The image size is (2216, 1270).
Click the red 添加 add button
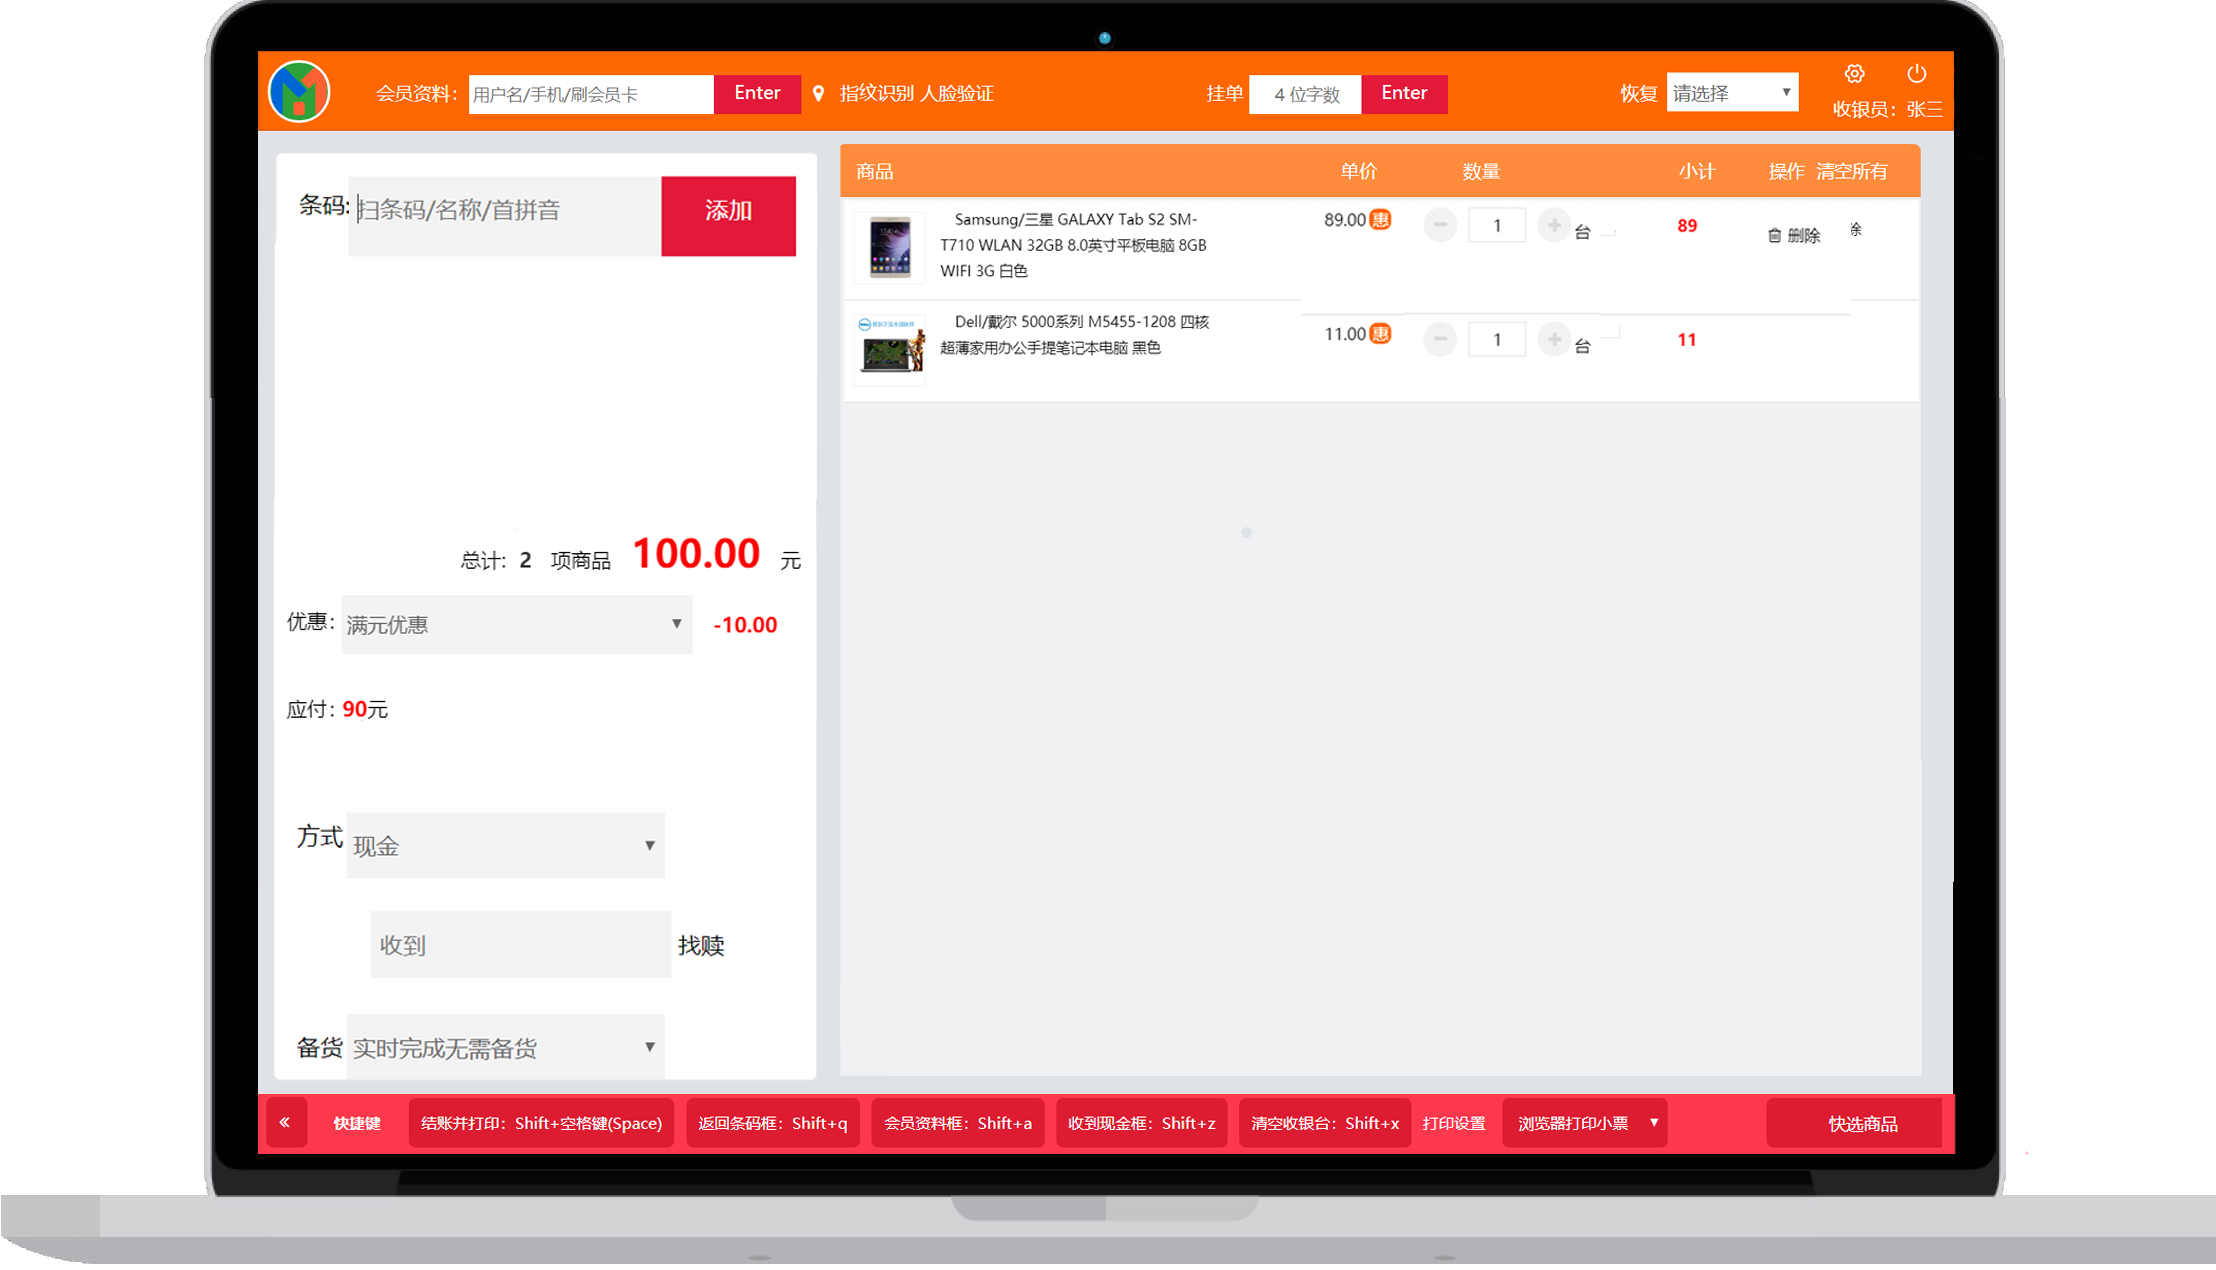[728, 216]
